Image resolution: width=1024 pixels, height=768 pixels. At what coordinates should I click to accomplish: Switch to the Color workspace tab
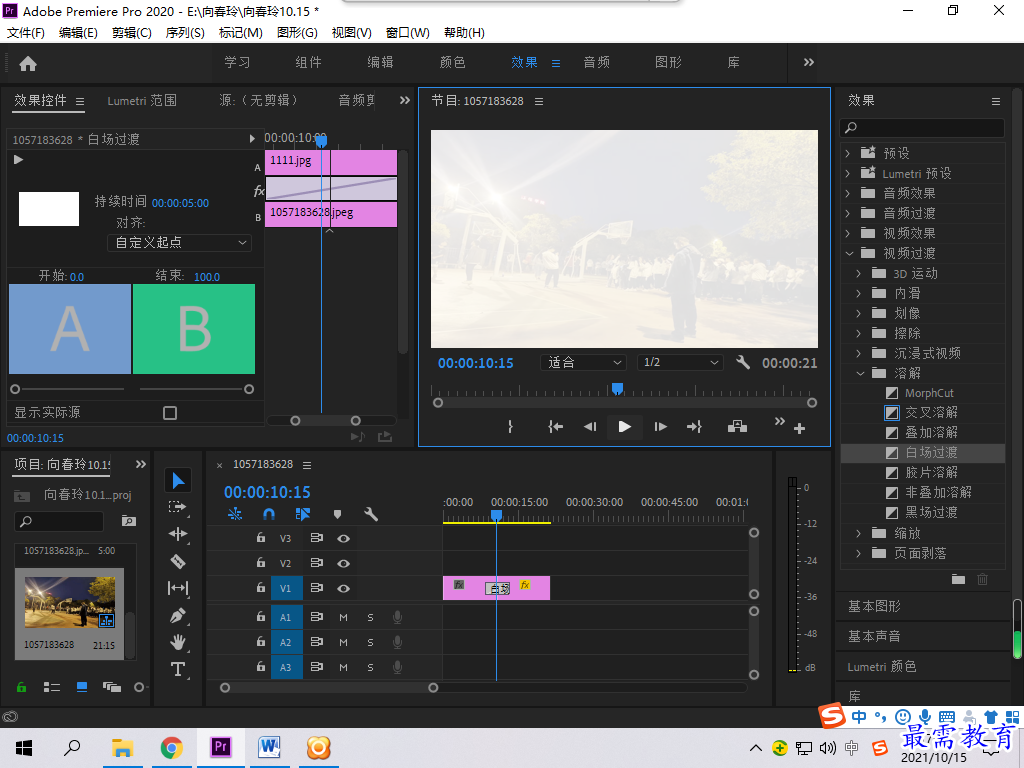[453, 62]
